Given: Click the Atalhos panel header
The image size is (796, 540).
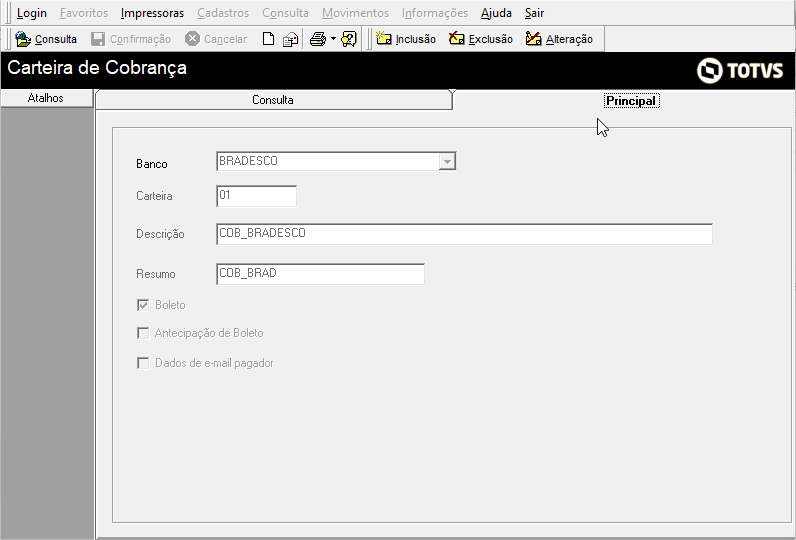Looking at the screenshot, I should 46,98.
